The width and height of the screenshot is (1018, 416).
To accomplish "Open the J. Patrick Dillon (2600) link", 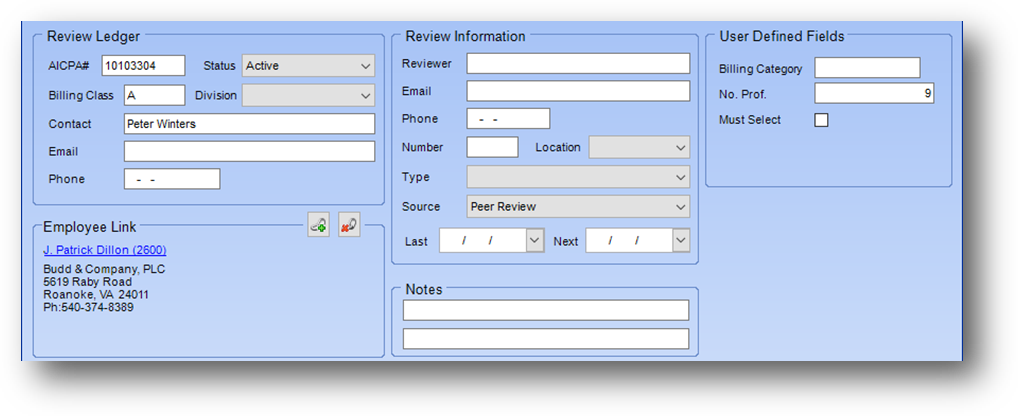I will [105, 250].
